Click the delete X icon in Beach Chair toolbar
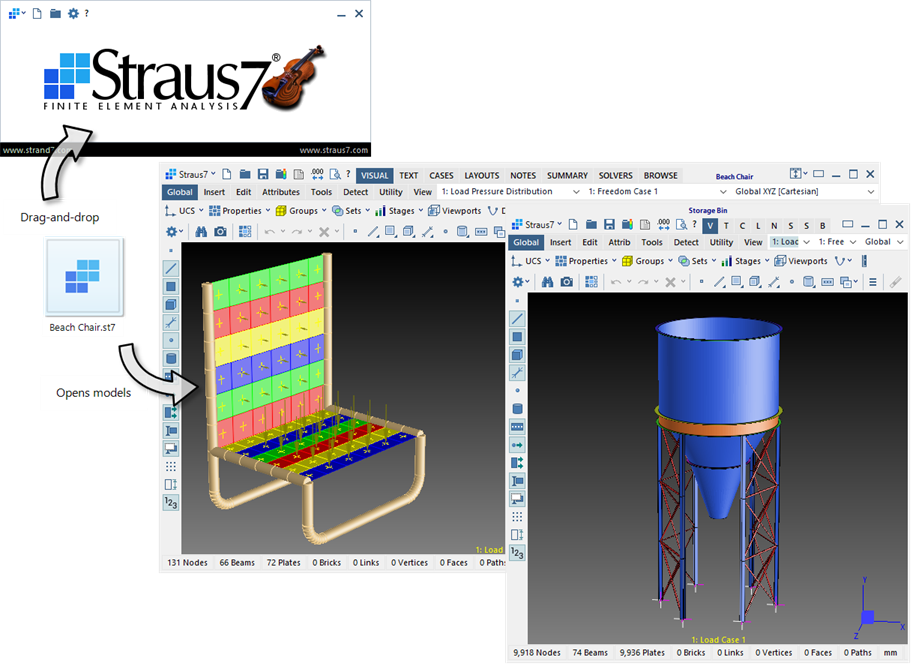The image size is (919, 672). pyautogui.click(x=324, y=232)
